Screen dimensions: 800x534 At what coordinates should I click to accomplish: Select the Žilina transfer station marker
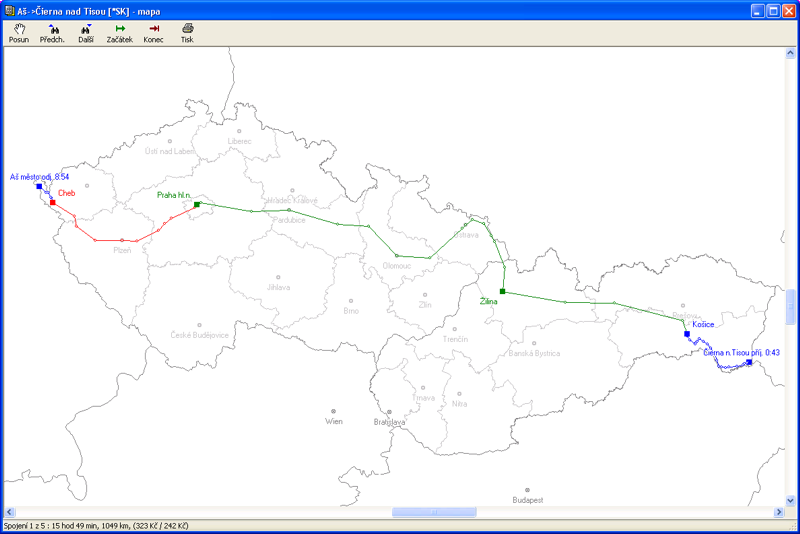coord(502,291)
